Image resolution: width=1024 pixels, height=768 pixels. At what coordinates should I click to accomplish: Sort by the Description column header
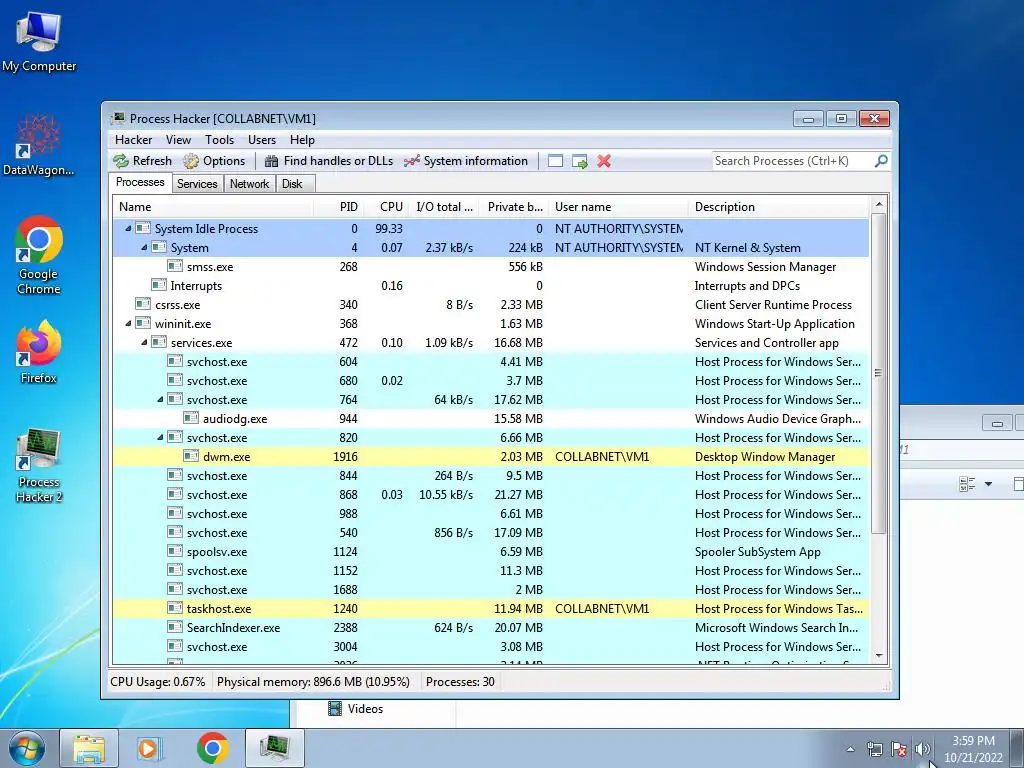pyautogui.click(x=779, y=207)
